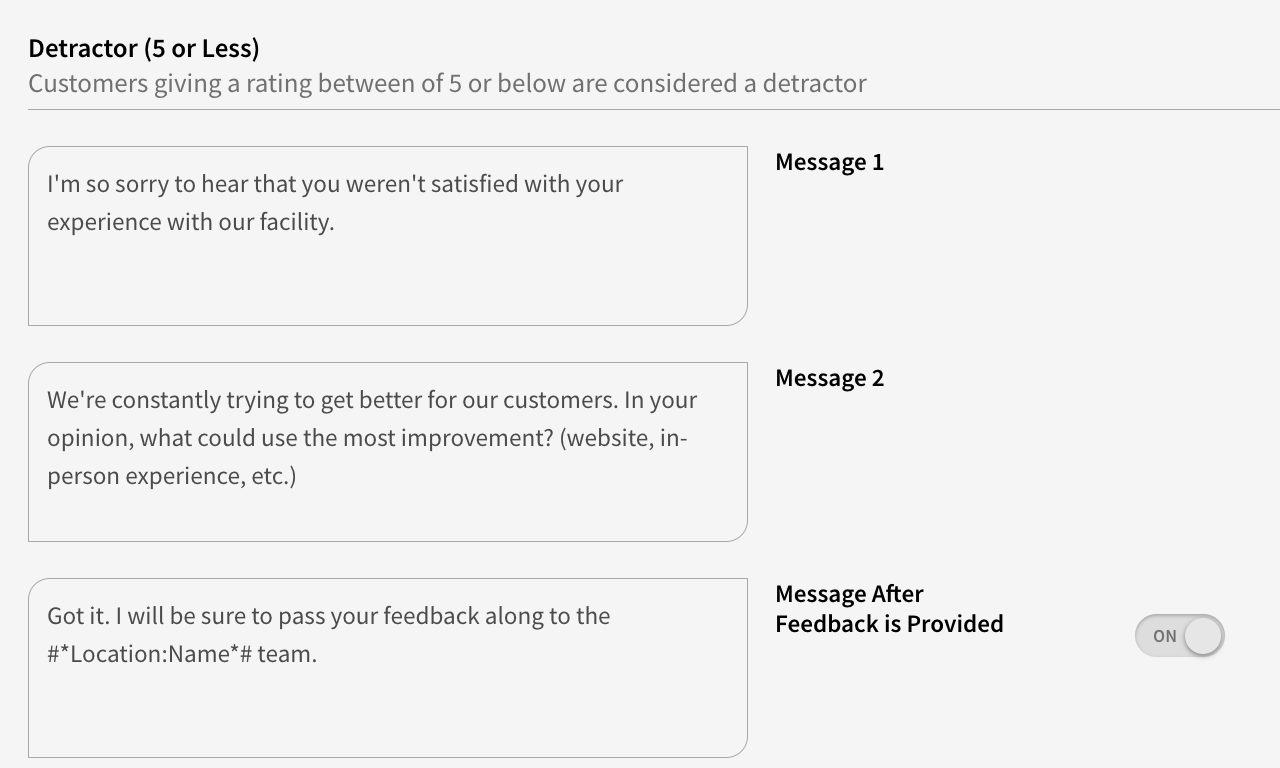Click the "Message 1" label

[x=829, y=162]
